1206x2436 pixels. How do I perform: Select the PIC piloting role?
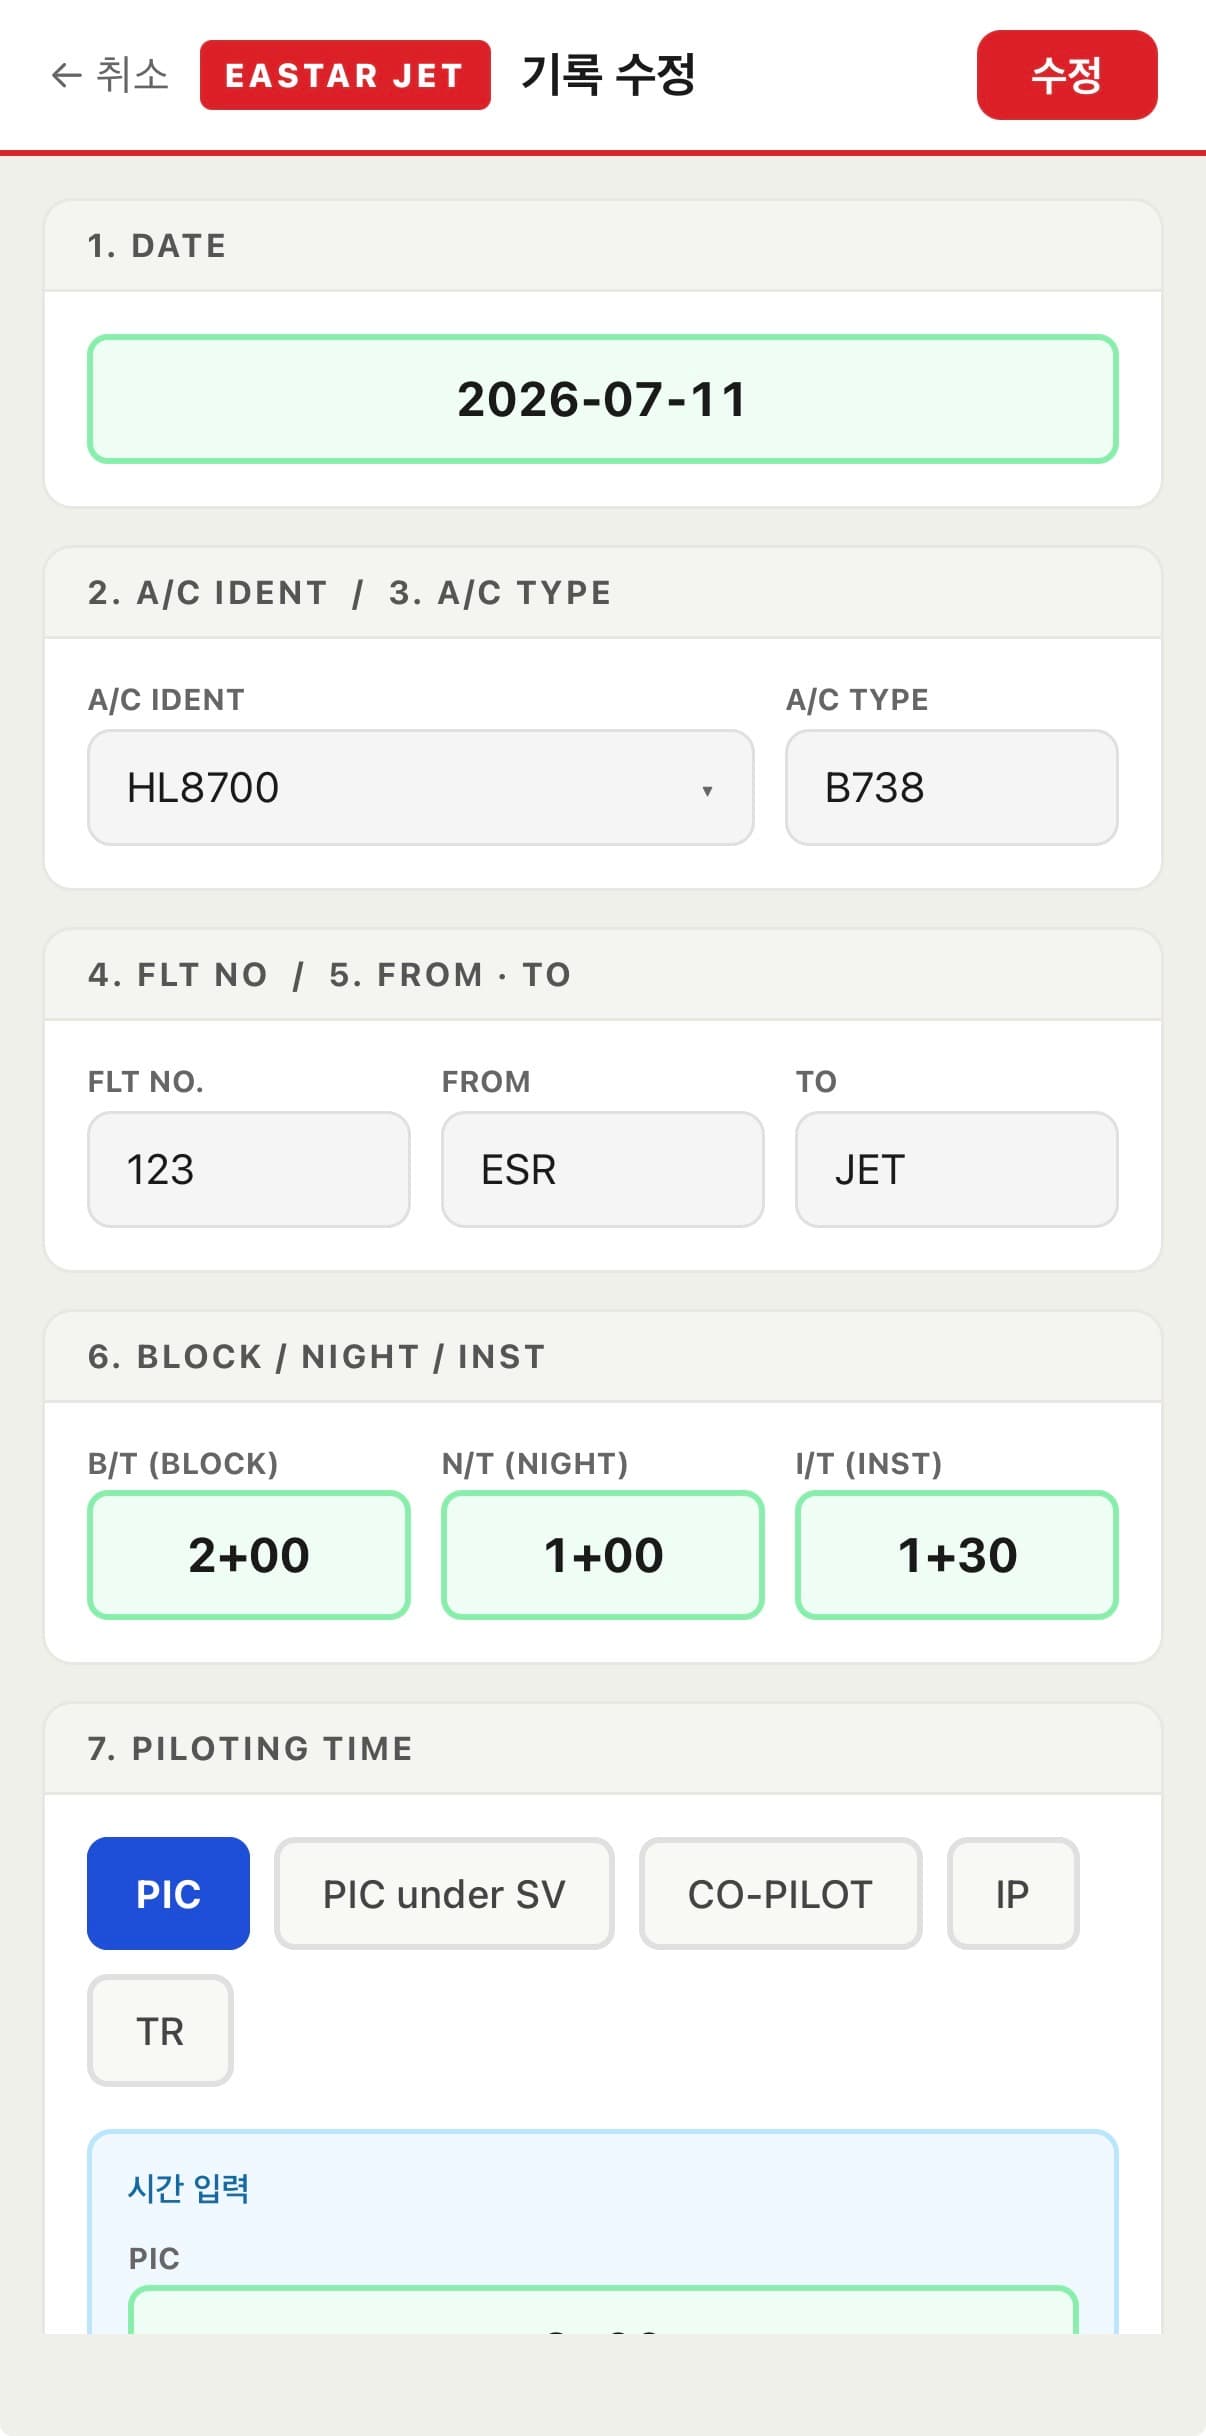[168, 1894]
